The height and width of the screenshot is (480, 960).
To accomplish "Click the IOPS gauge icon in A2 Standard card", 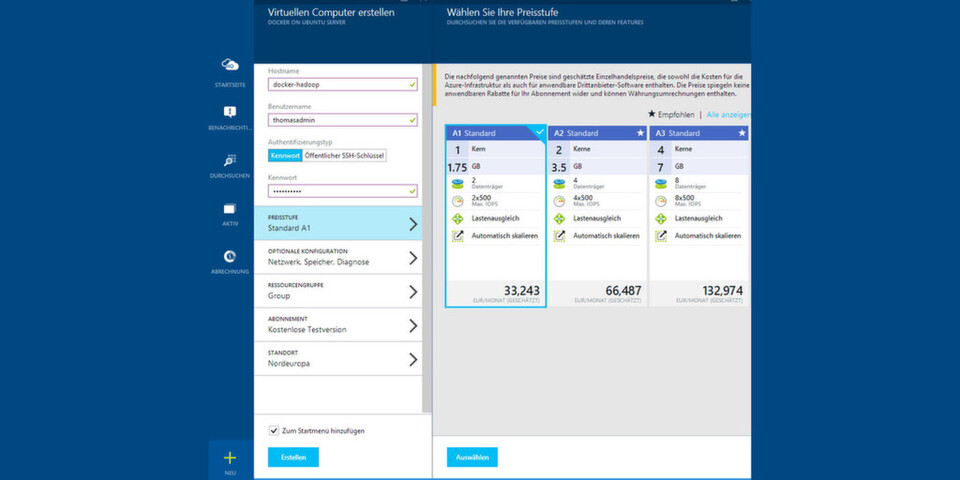I will point(559,201).
